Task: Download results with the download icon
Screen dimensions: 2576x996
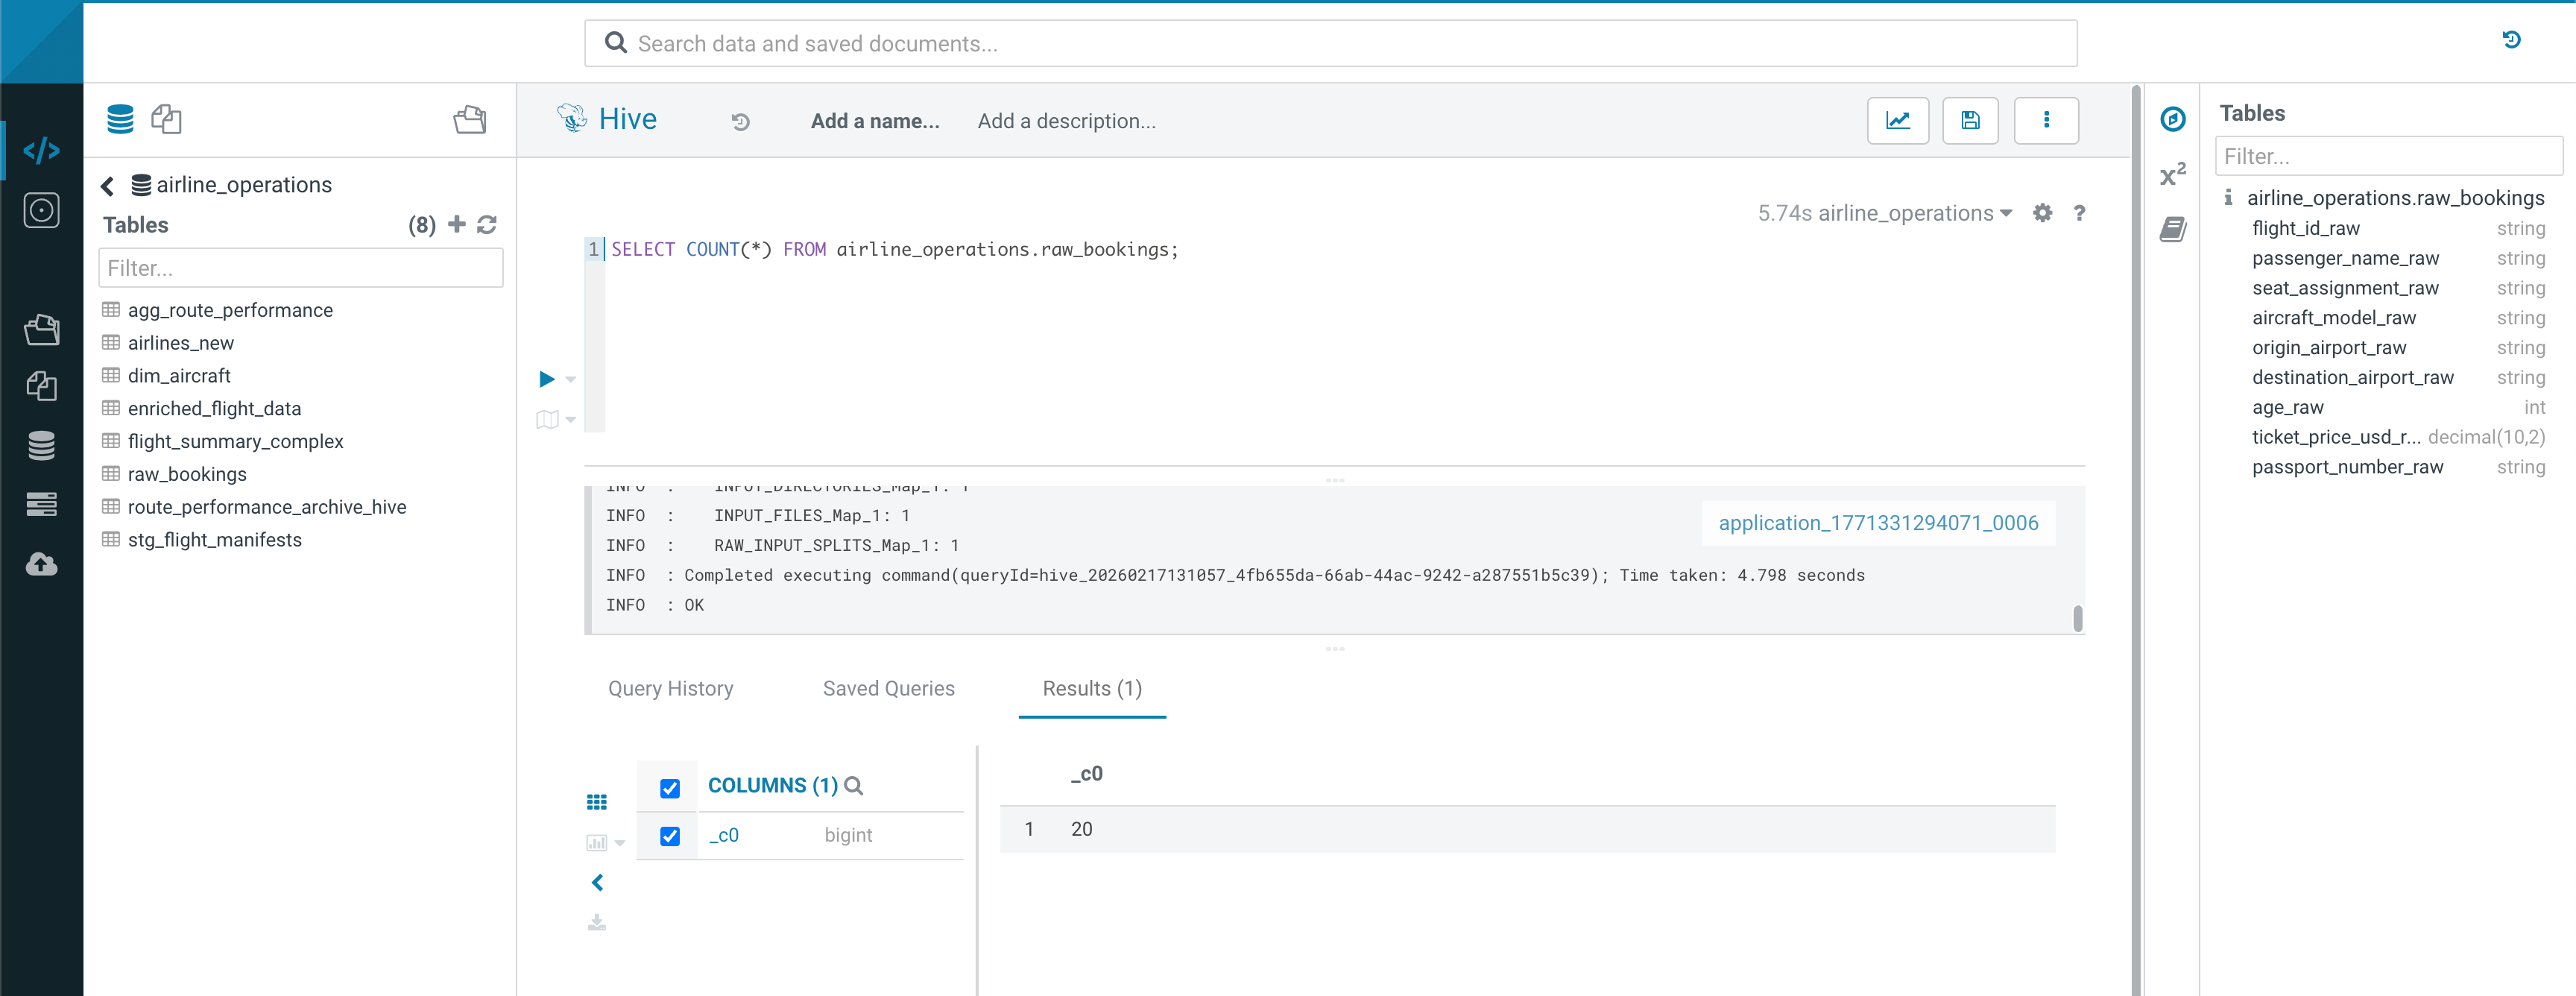Action: [x=597, y=922]
